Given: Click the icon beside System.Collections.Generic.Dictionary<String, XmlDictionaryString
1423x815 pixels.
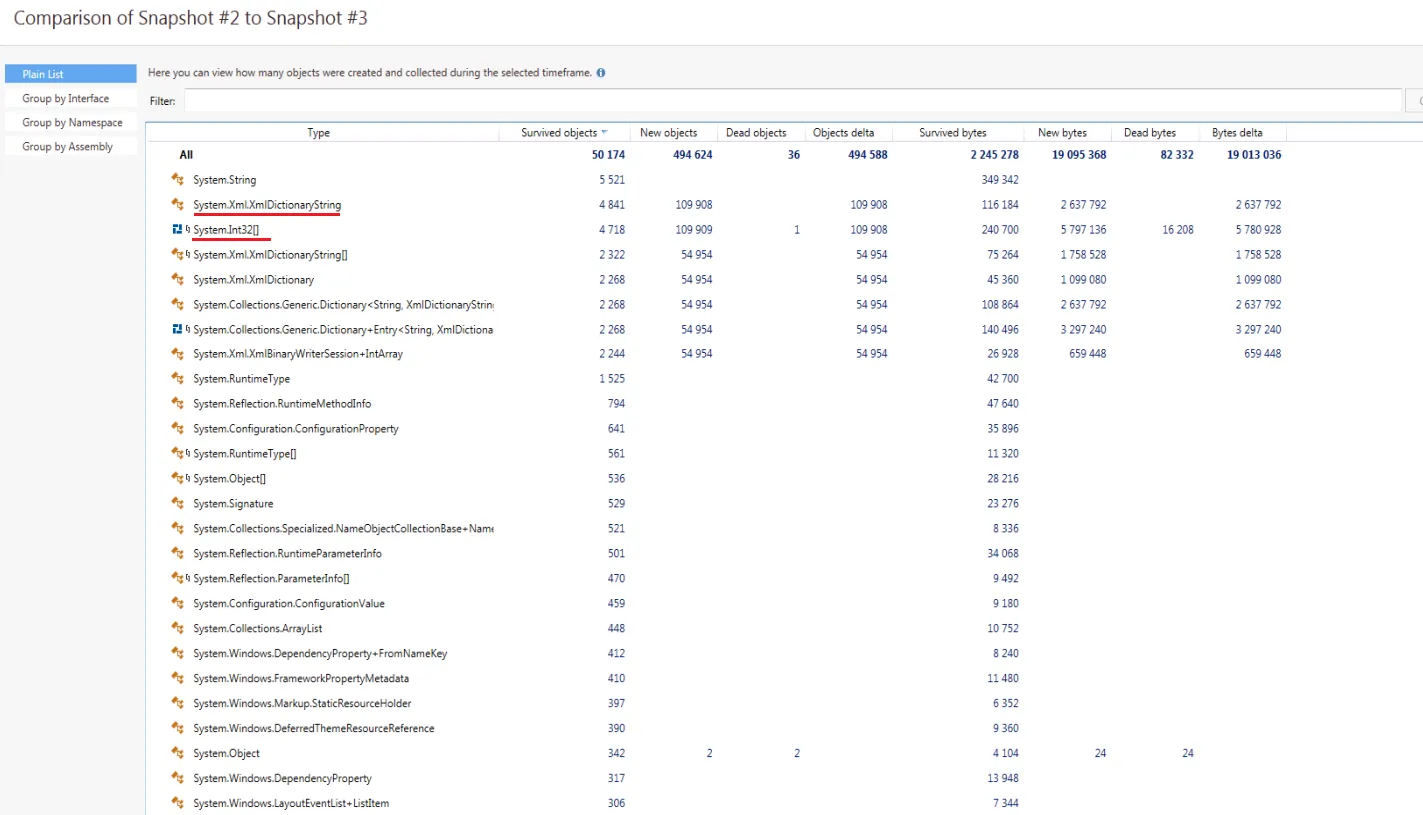Looking at the screenshot, I should 178,304.
